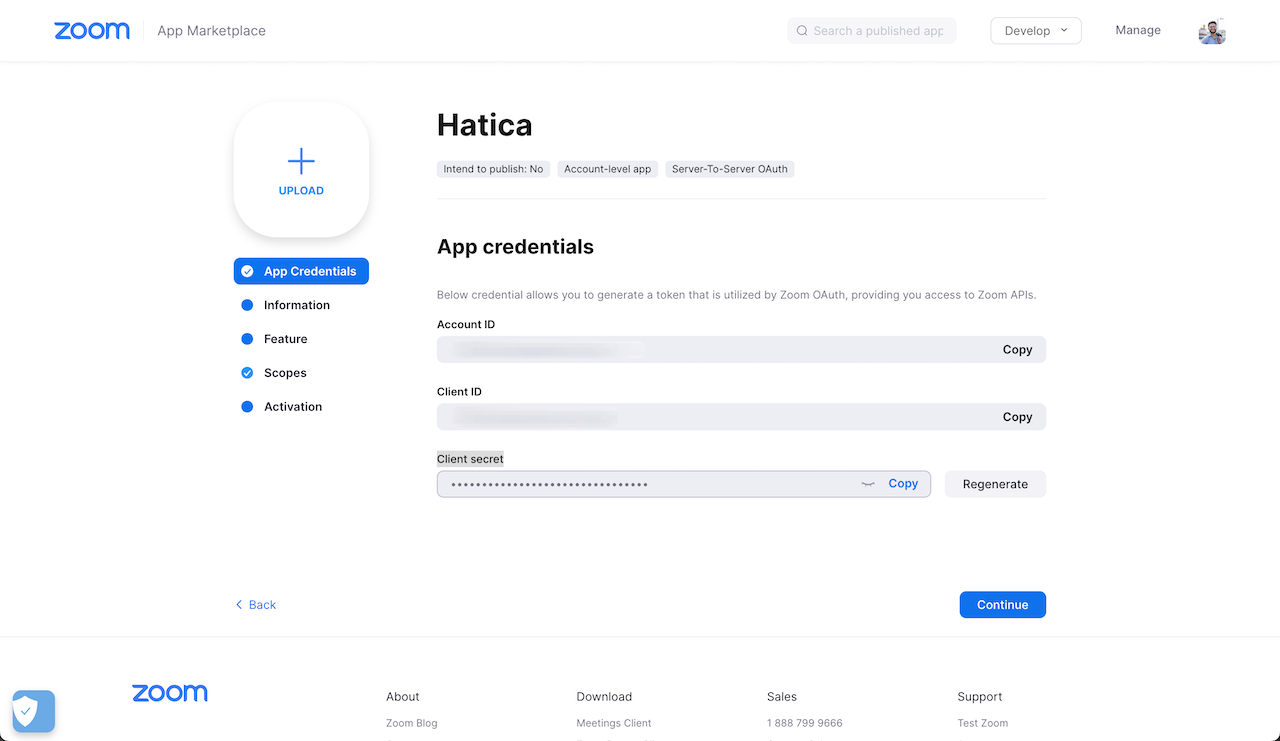This screenshot has width=1280, height=741.
Task: Copy the Account ID
Action: tap(1017, 350)
